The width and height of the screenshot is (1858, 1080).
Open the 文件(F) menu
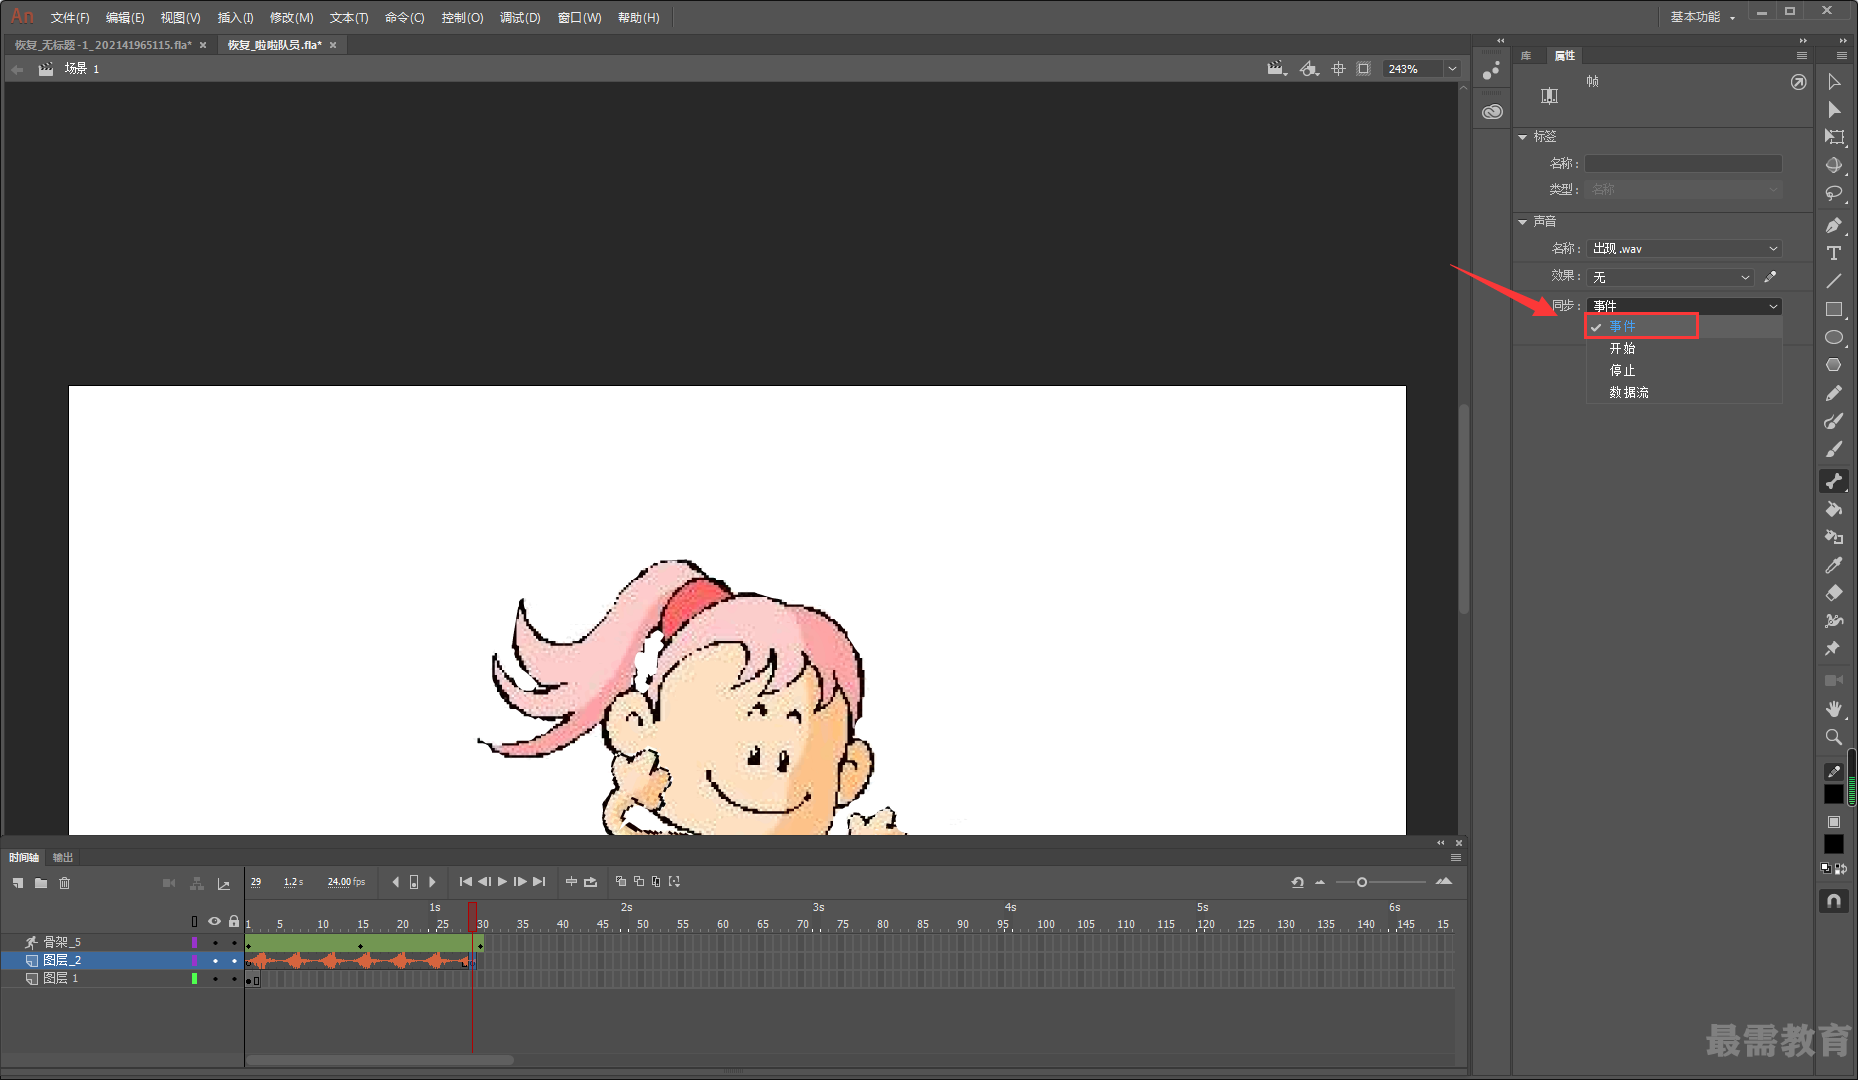pyautogui.click(x=70, y=18)
